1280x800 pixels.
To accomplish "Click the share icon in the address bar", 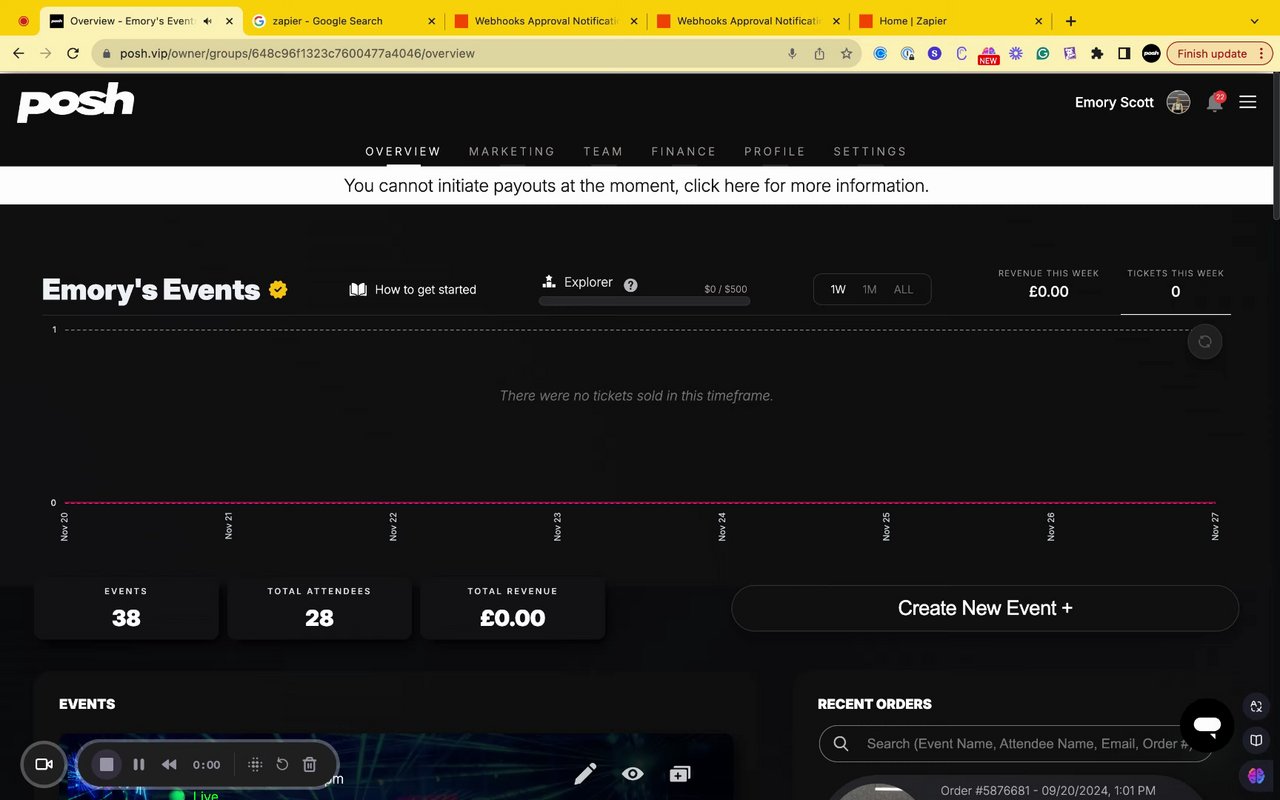I will point(820,54).
